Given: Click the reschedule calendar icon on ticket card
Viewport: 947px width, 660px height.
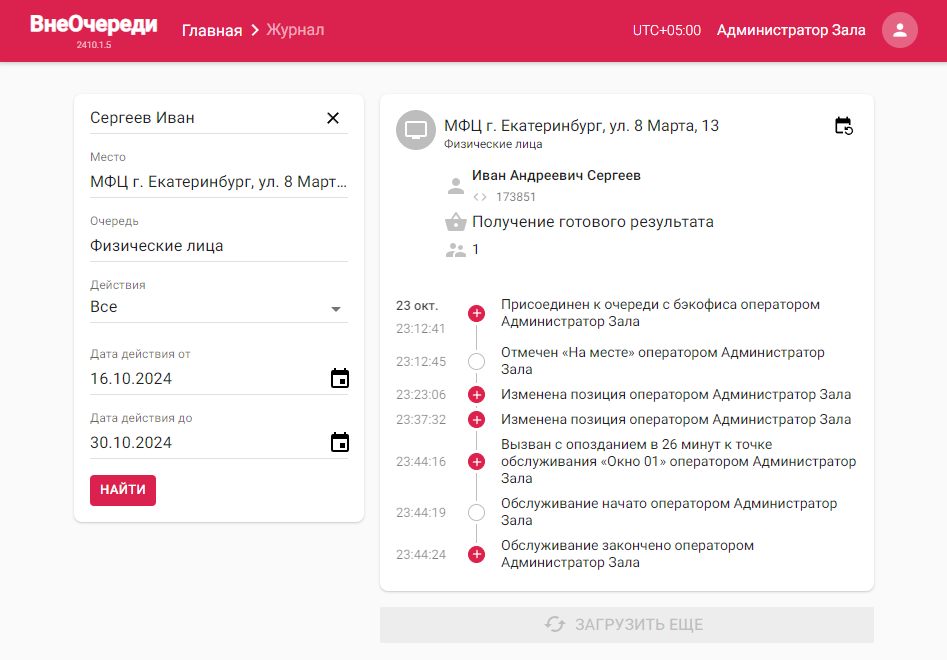Looking at the screenshot, I should pos(844,126).
